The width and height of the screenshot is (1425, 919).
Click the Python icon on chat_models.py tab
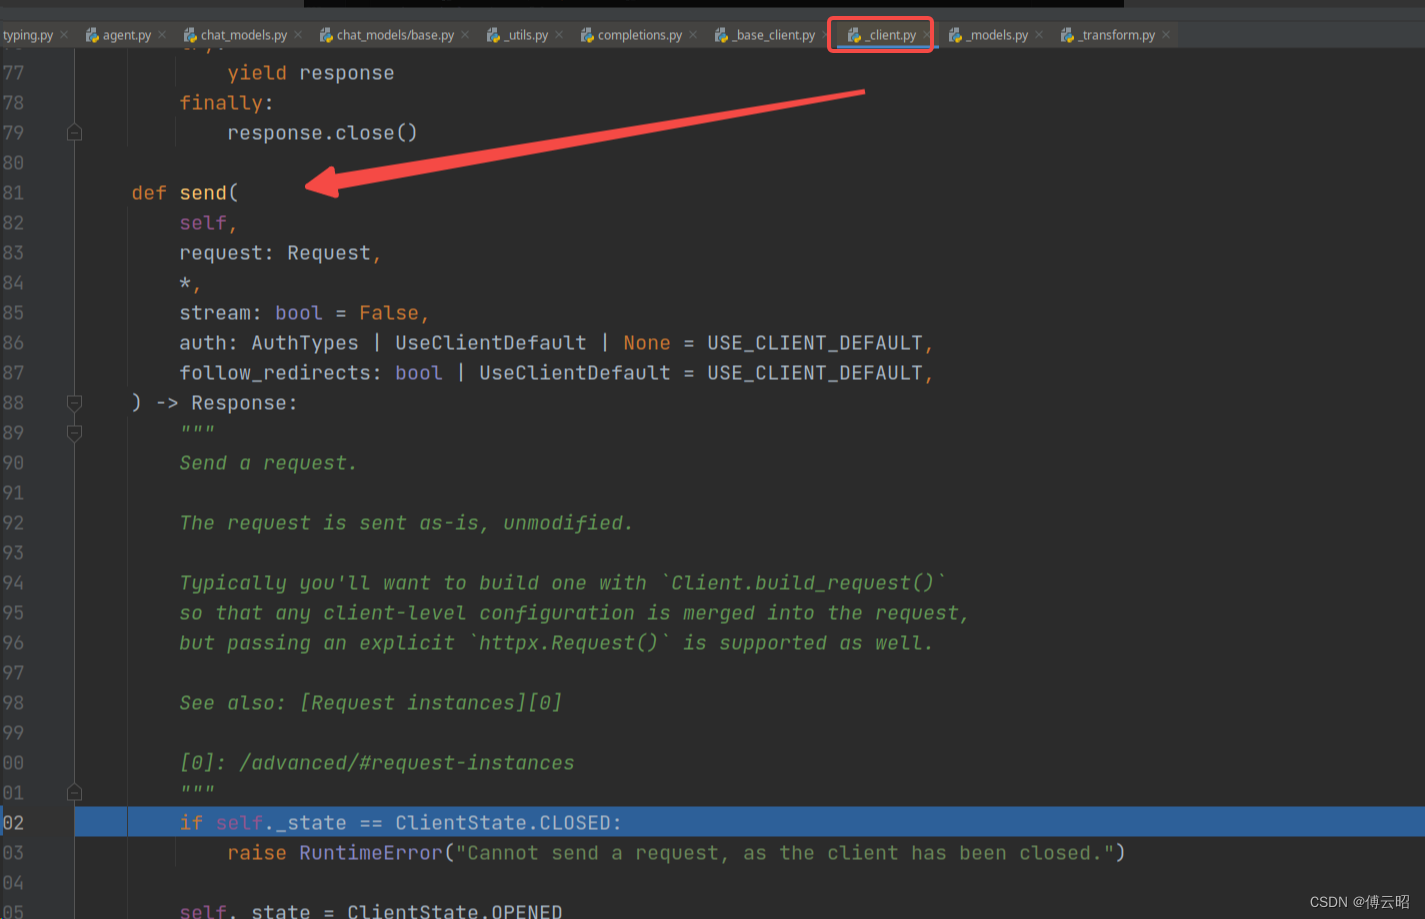pyautogui.click(x=190, y=35)
